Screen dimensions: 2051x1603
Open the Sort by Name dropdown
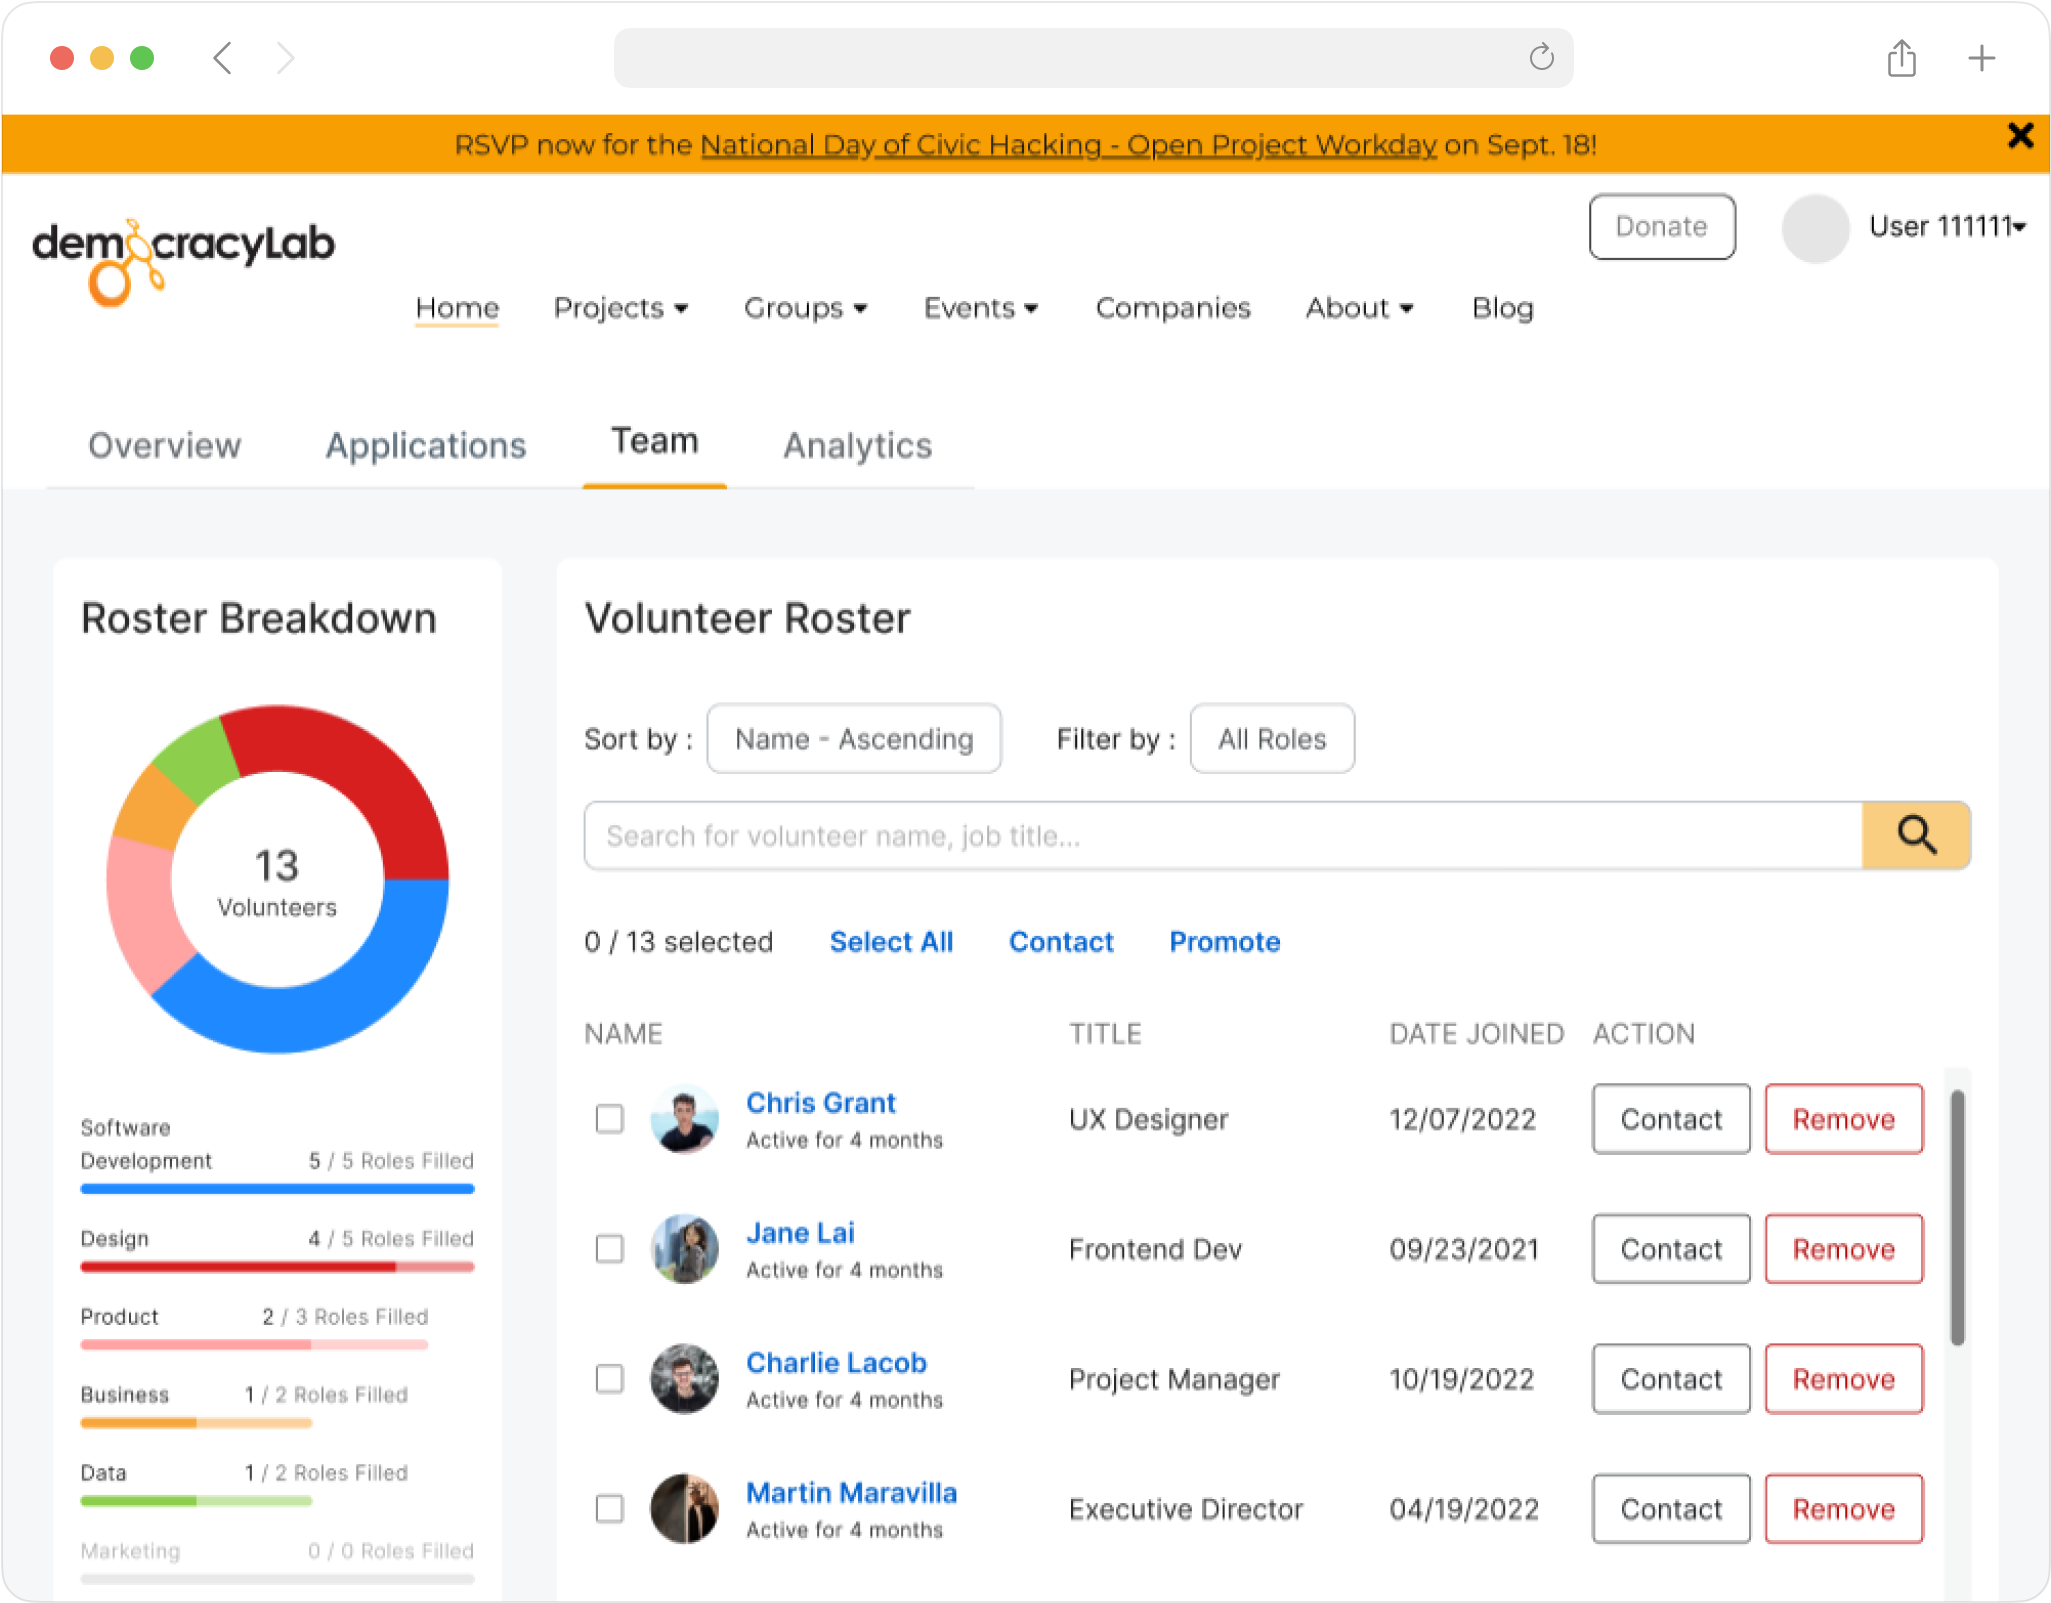853,739
